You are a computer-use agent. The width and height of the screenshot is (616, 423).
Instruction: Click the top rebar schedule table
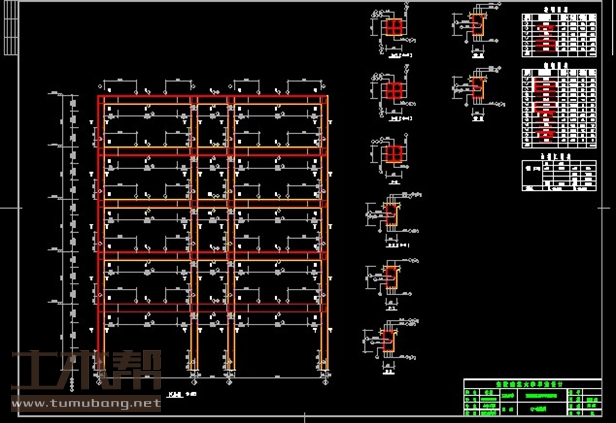(x=549, y=38)
